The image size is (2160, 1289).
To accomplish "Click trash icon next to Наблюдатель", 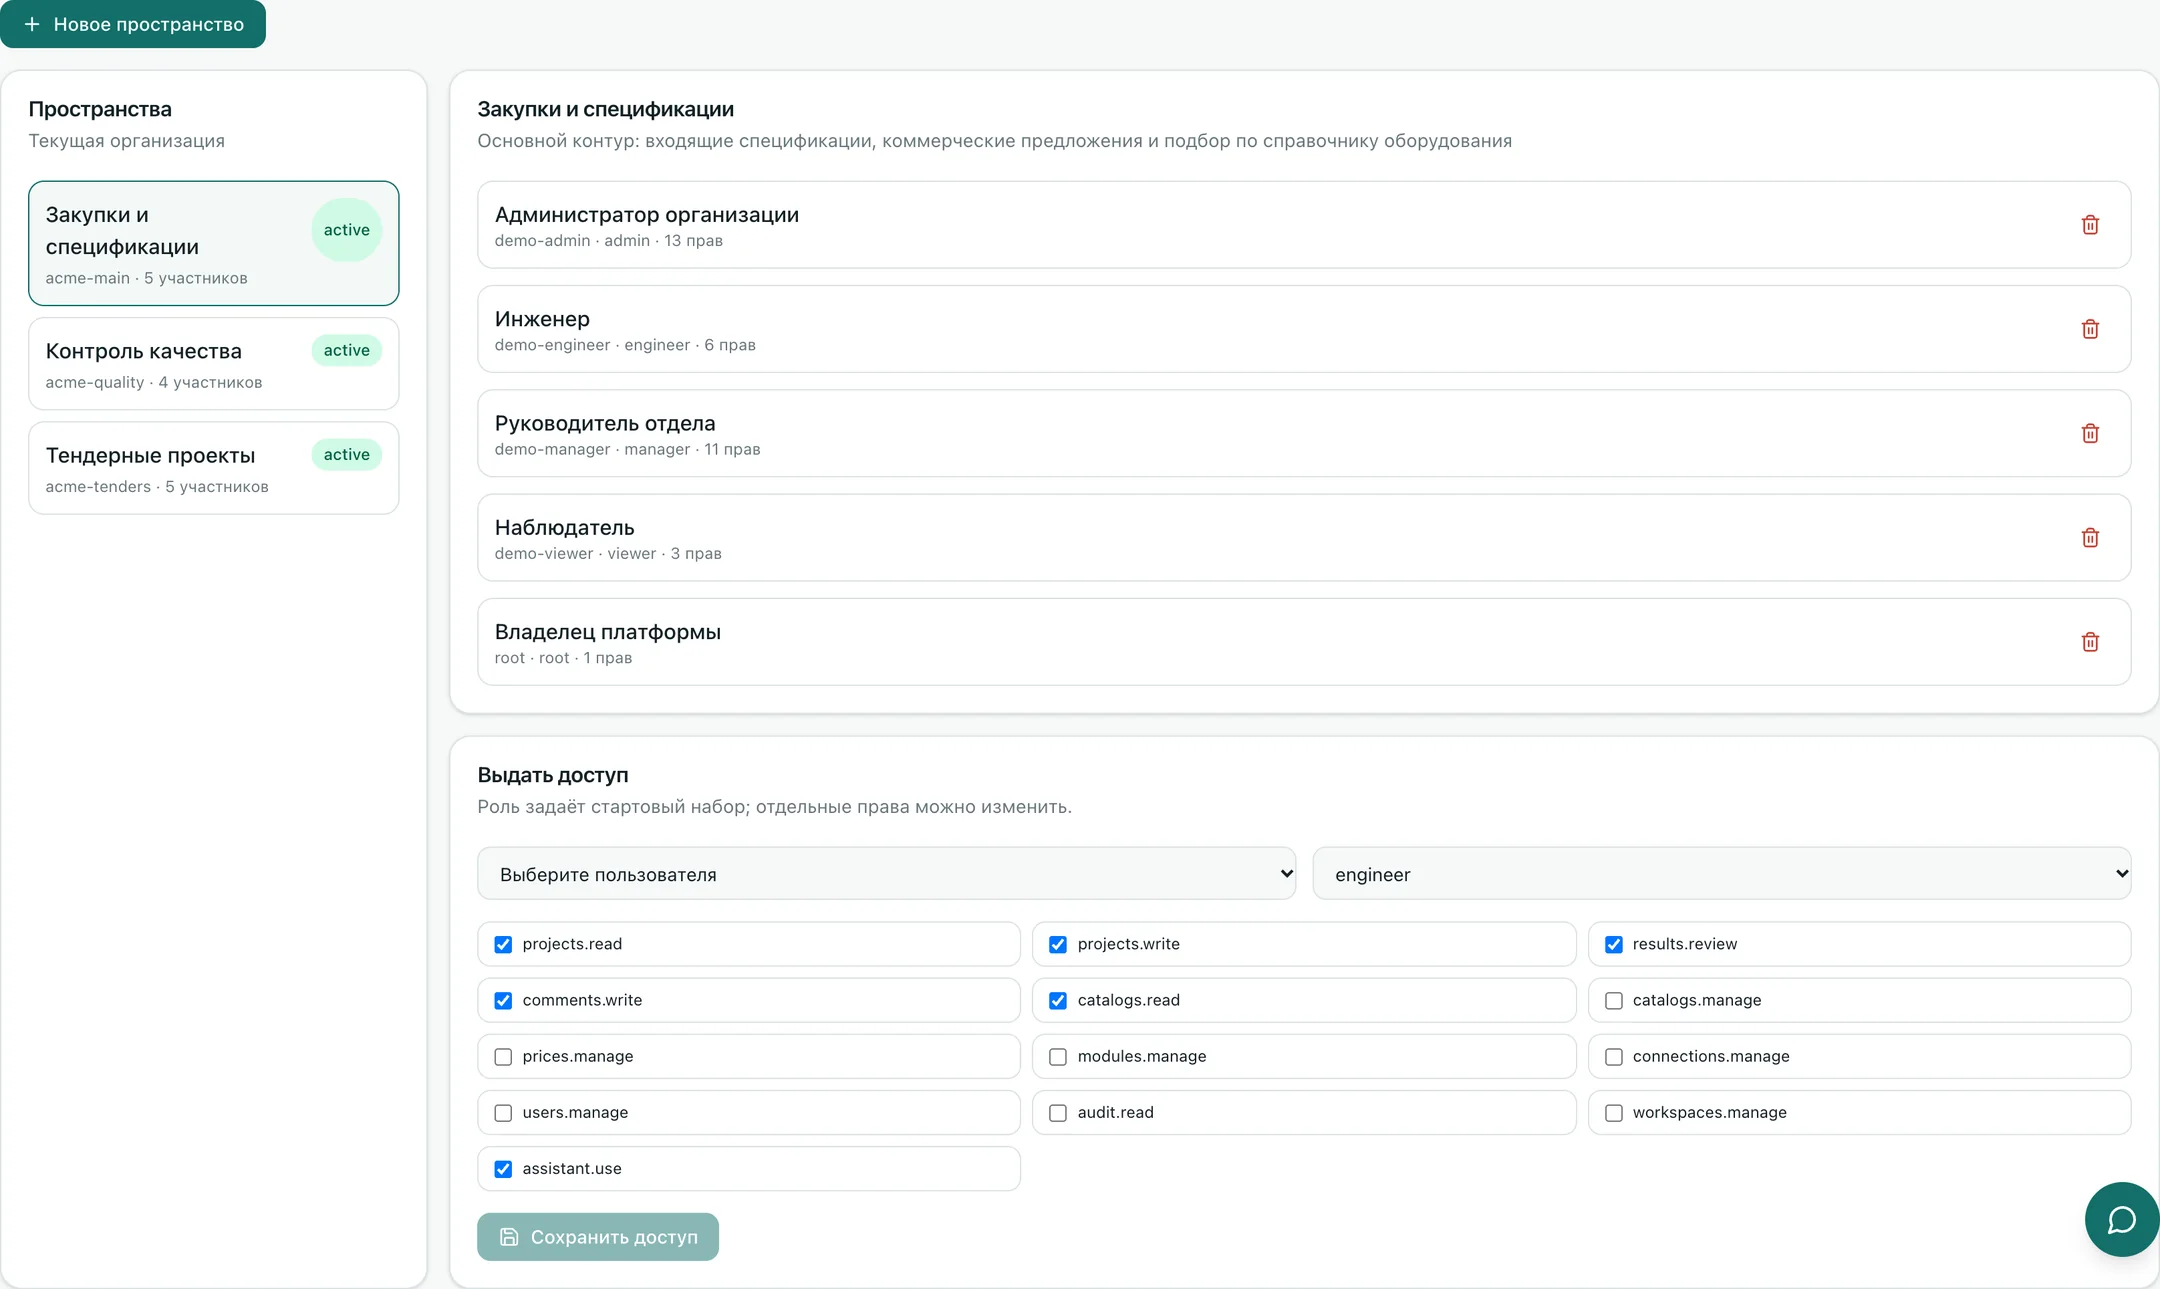I will coord(2090,538).
